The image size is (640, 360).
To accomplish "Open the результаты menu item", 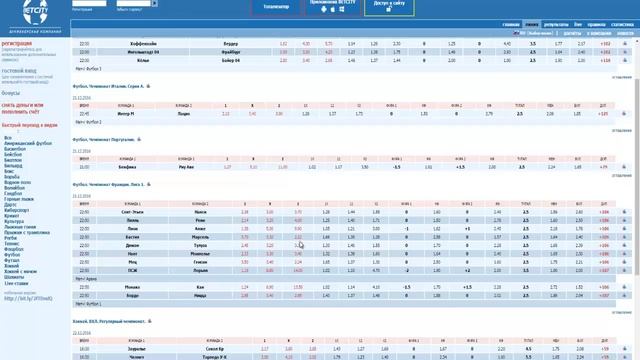I will (x=556, y=24).
